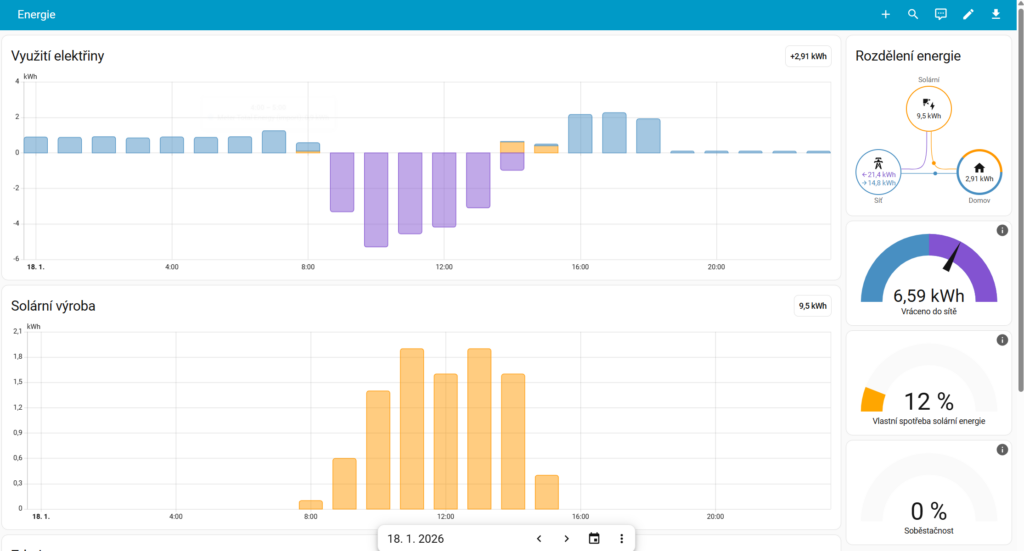Viewport: 1024px width, 551px height.
Task: Click info icon on Vráceno do sítě gauge
Action: [x=1002, y=231]
